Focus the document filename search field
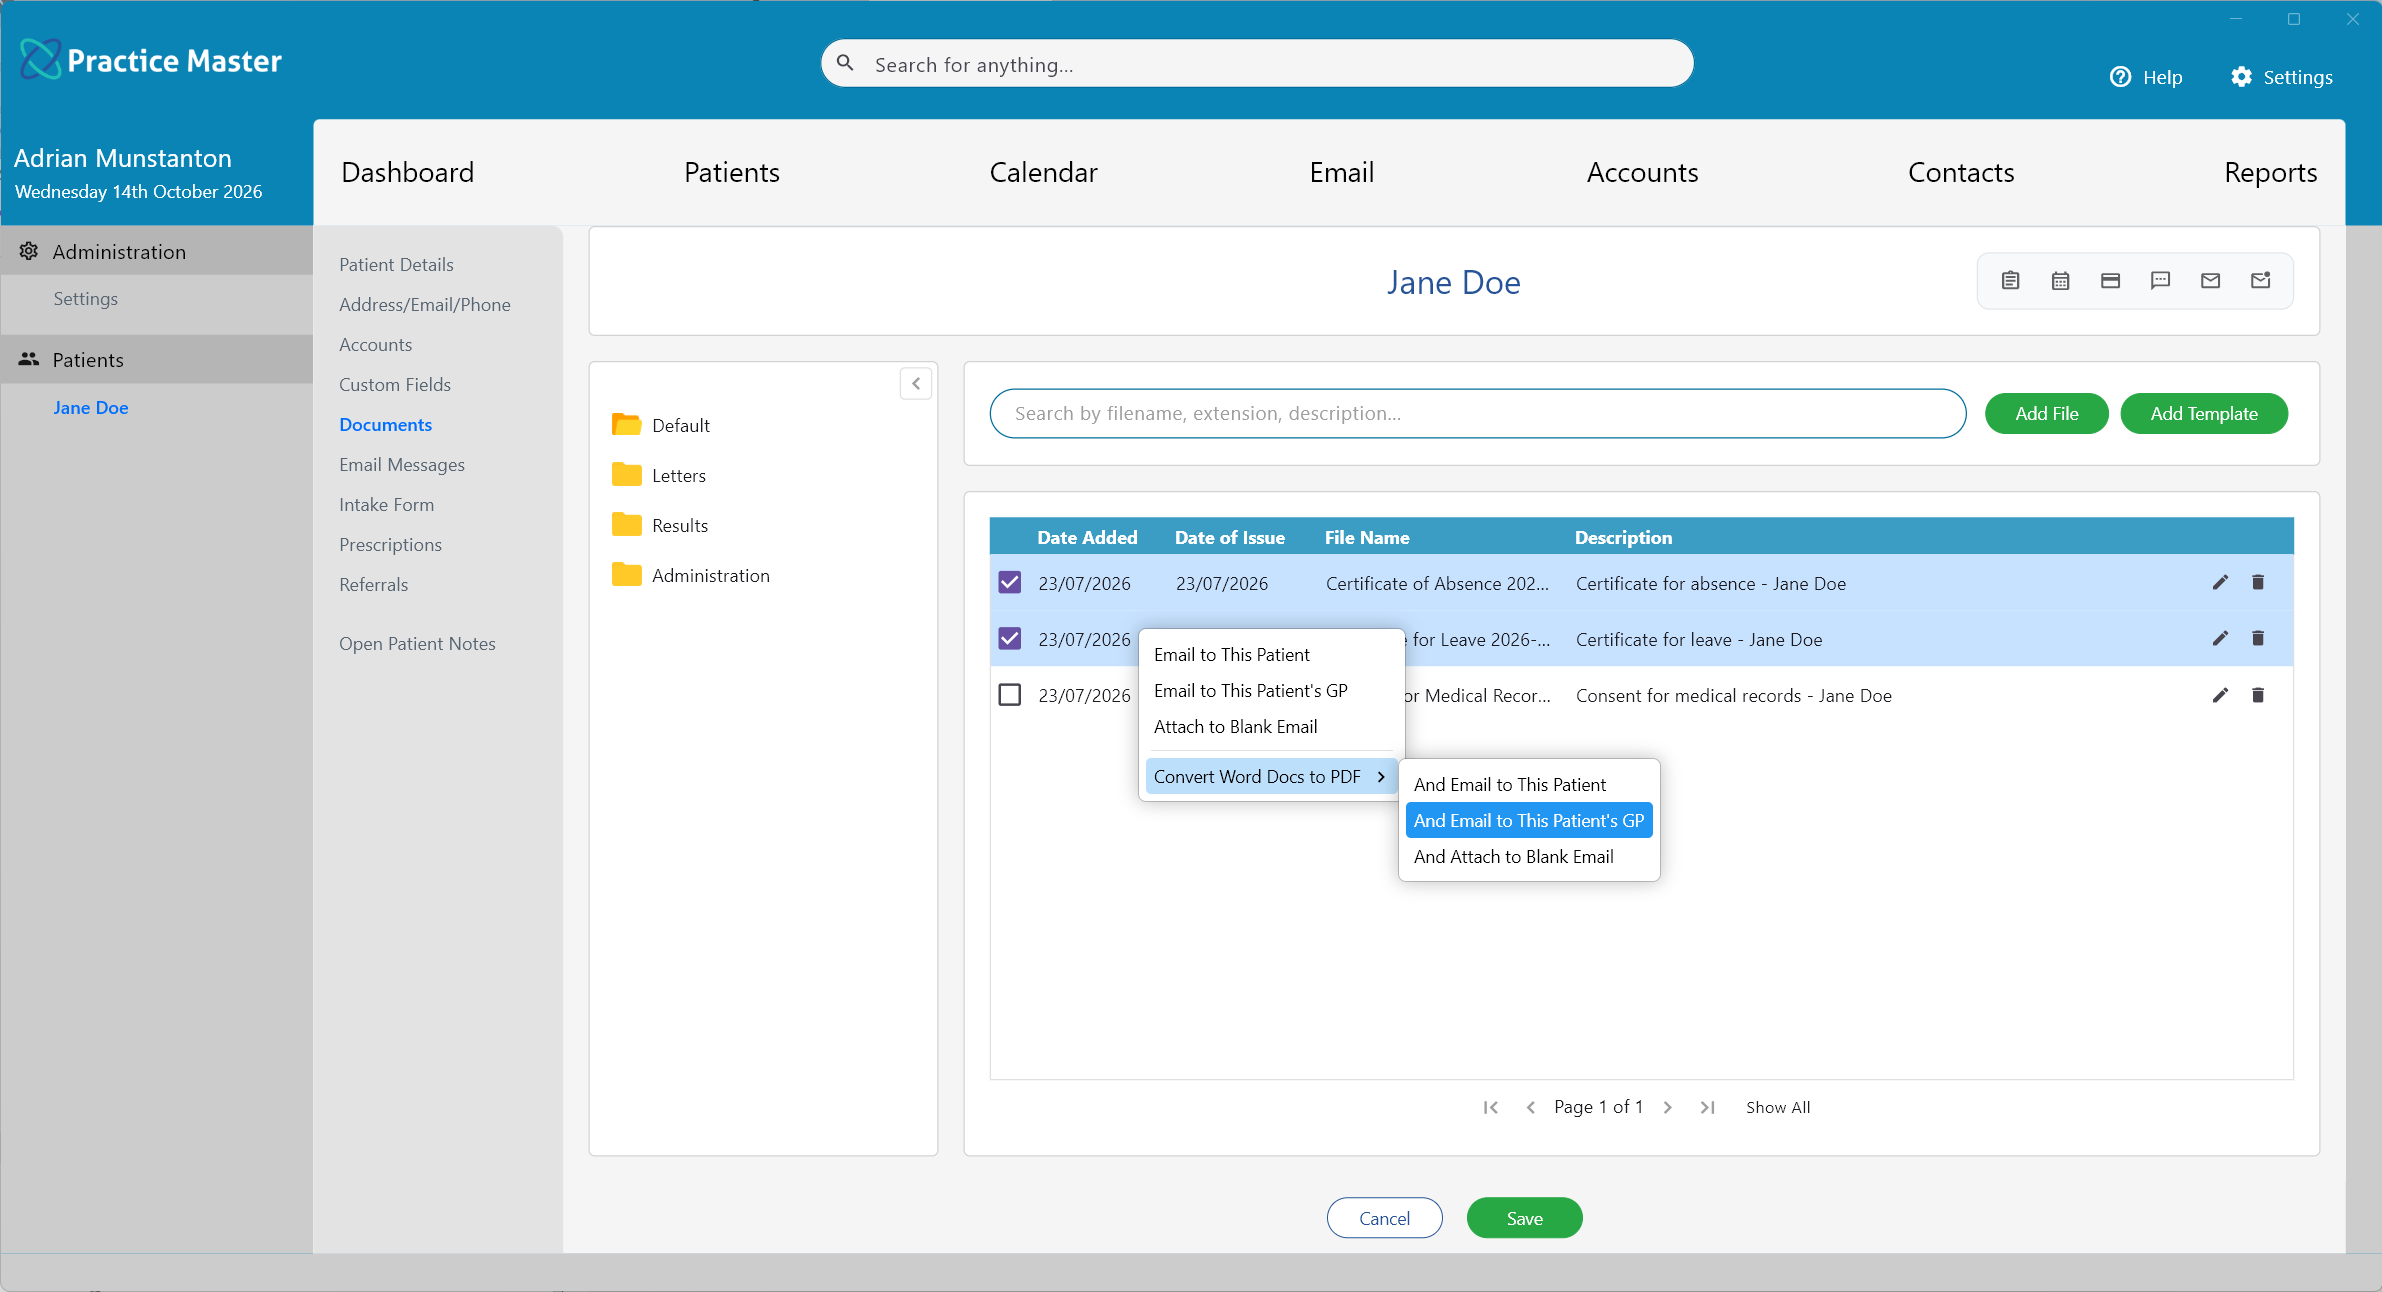2382x1292 pixels. click(1478, 414)
